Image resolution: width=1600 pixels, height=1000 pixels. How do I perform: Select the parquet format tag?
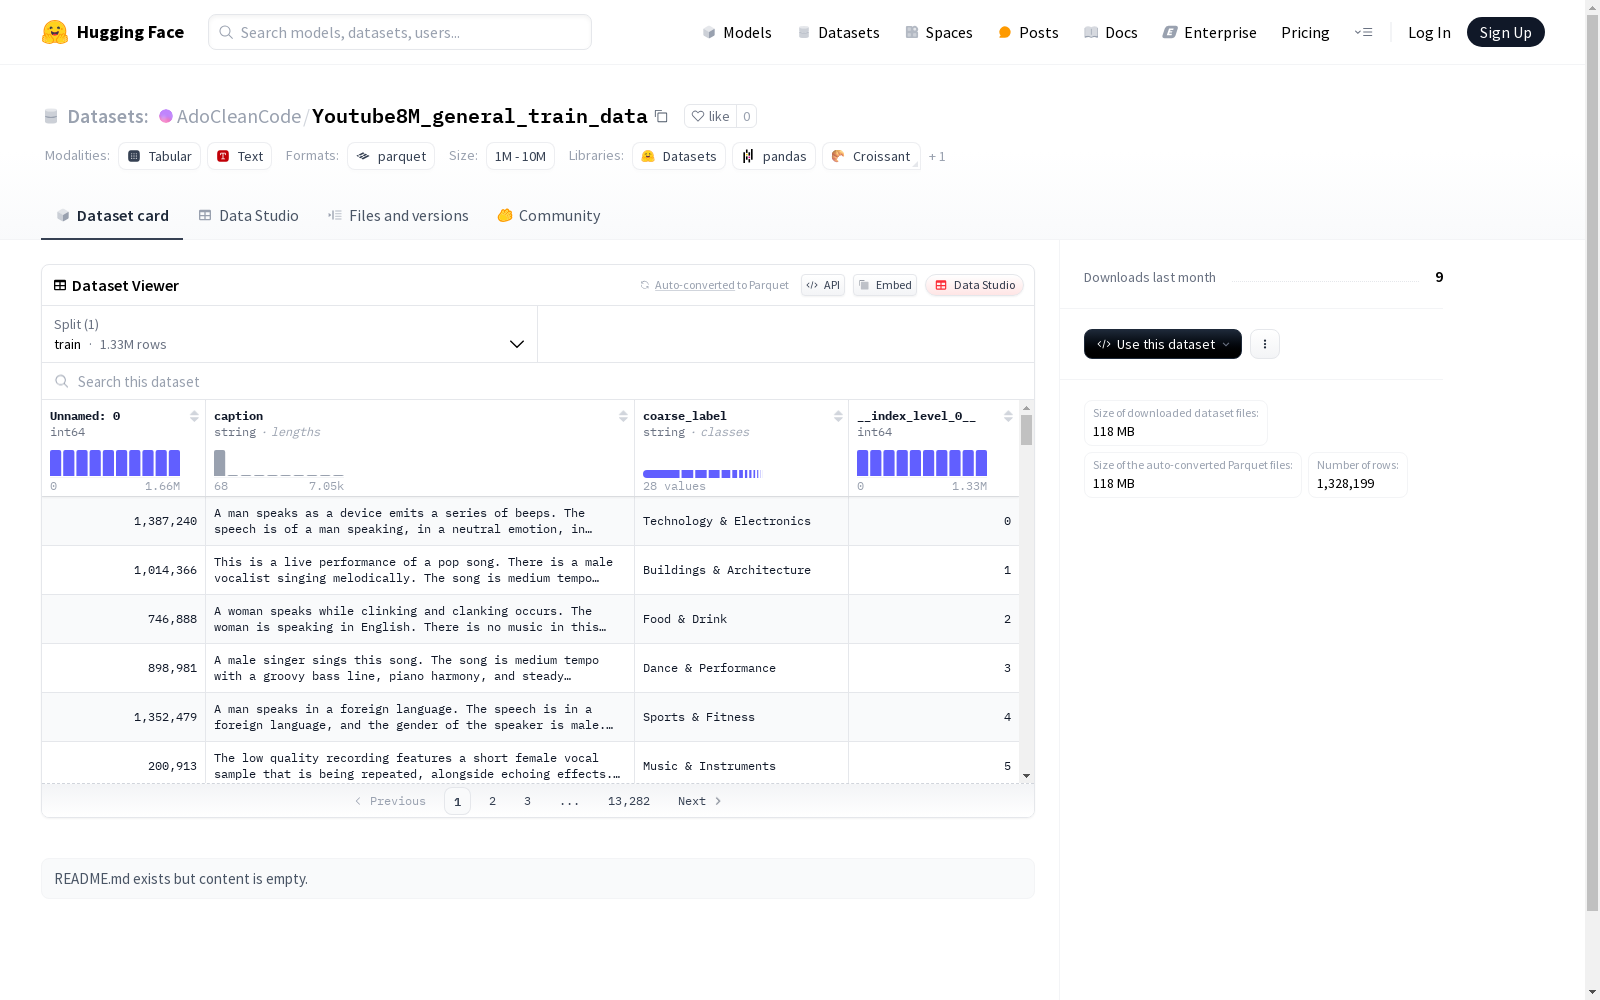[391, 156]
